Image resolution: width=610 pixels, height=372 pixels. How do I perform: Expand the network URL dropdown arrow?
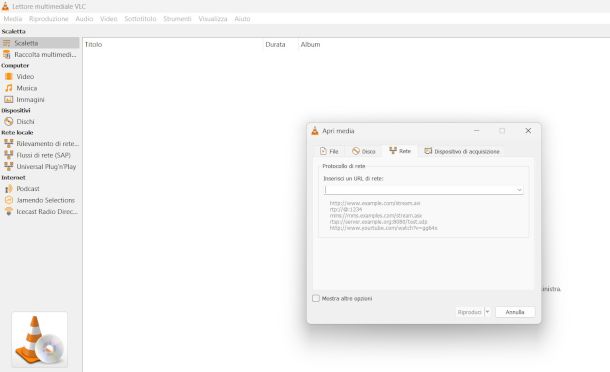[519, 190]
